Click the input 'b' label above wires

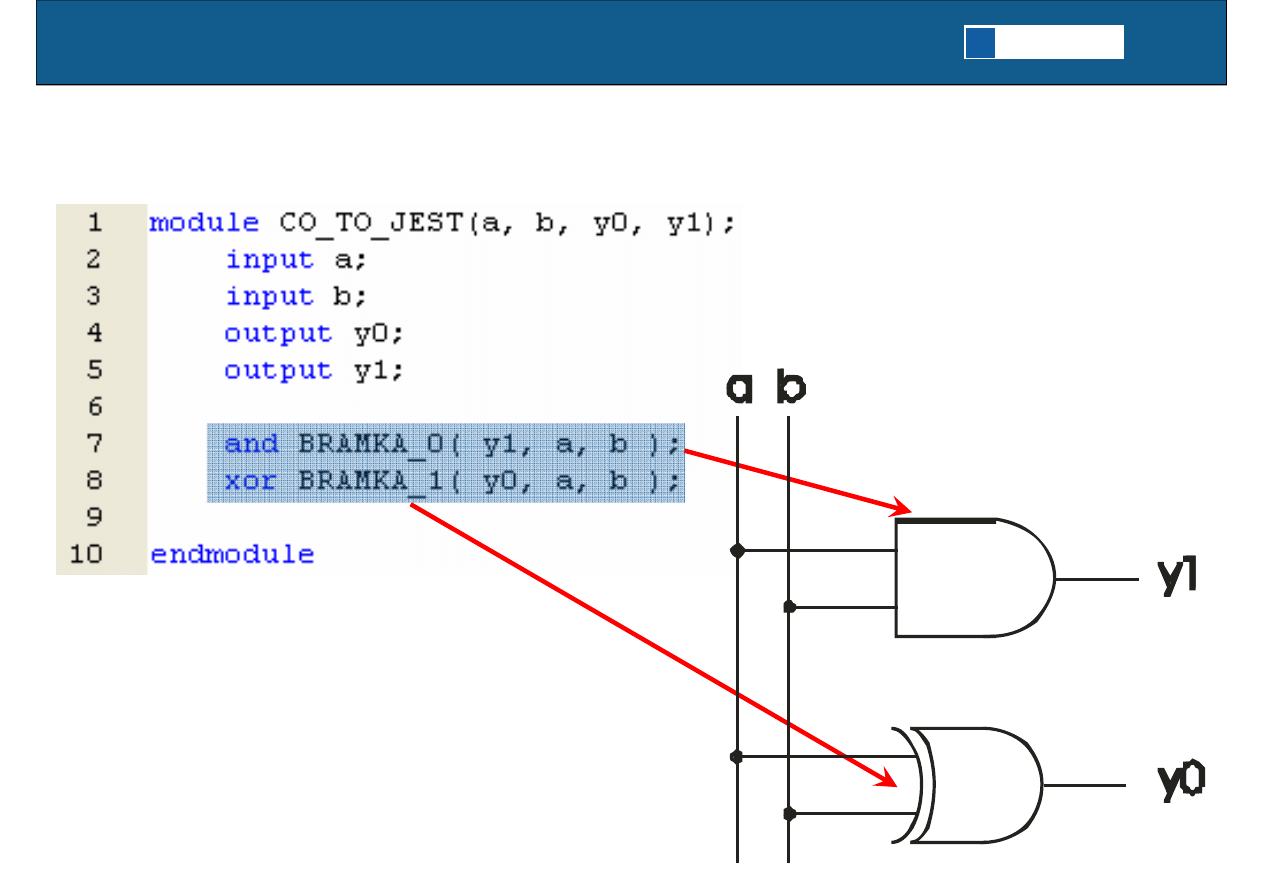coord(790,389)
